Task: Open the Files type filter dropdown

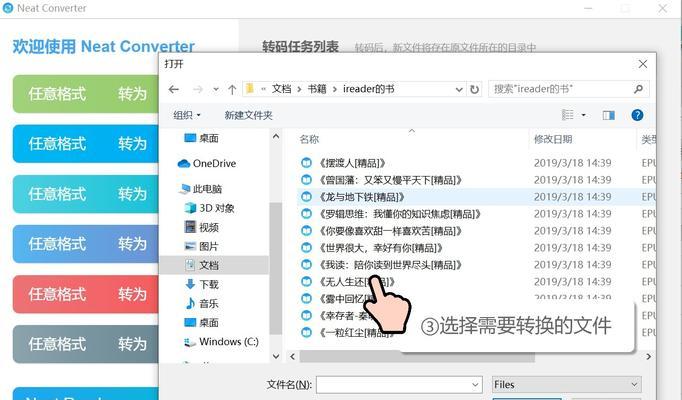Action: click(x=566, y=385)
